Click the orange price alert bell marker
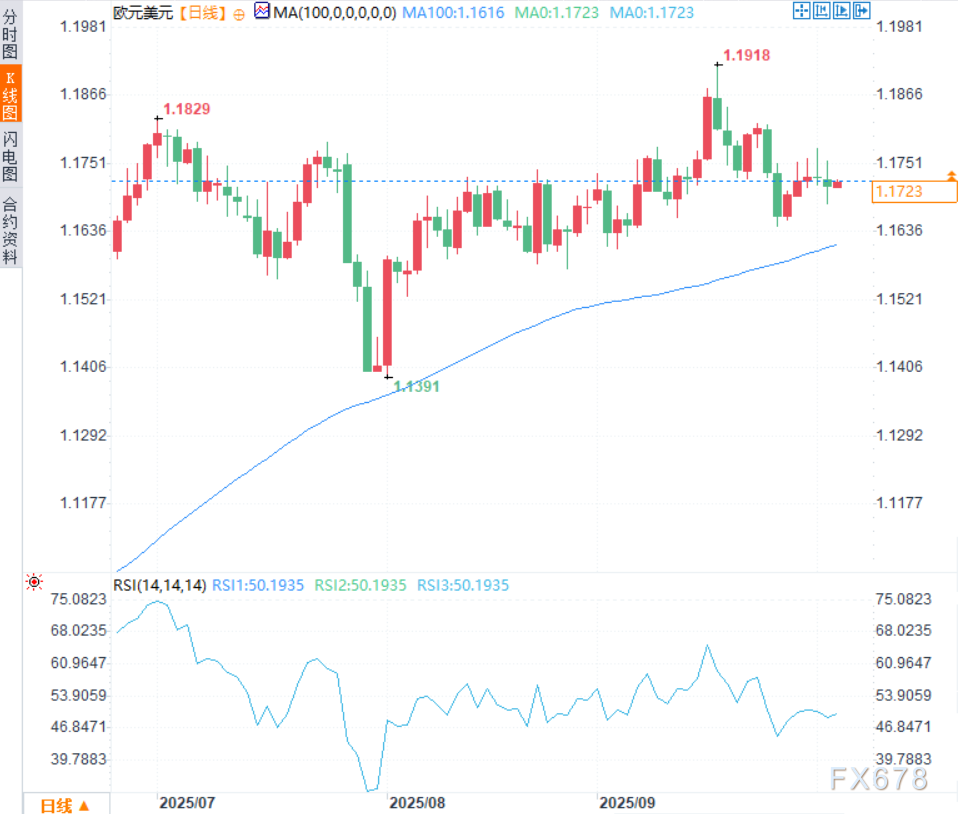This screenshot has width=958, height=814. pos(951,175)
